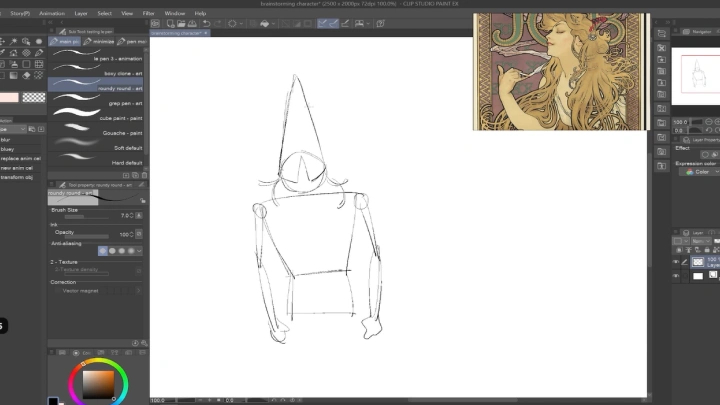
Task: Open Expression color Color dropdown
Action: (699, 172)
